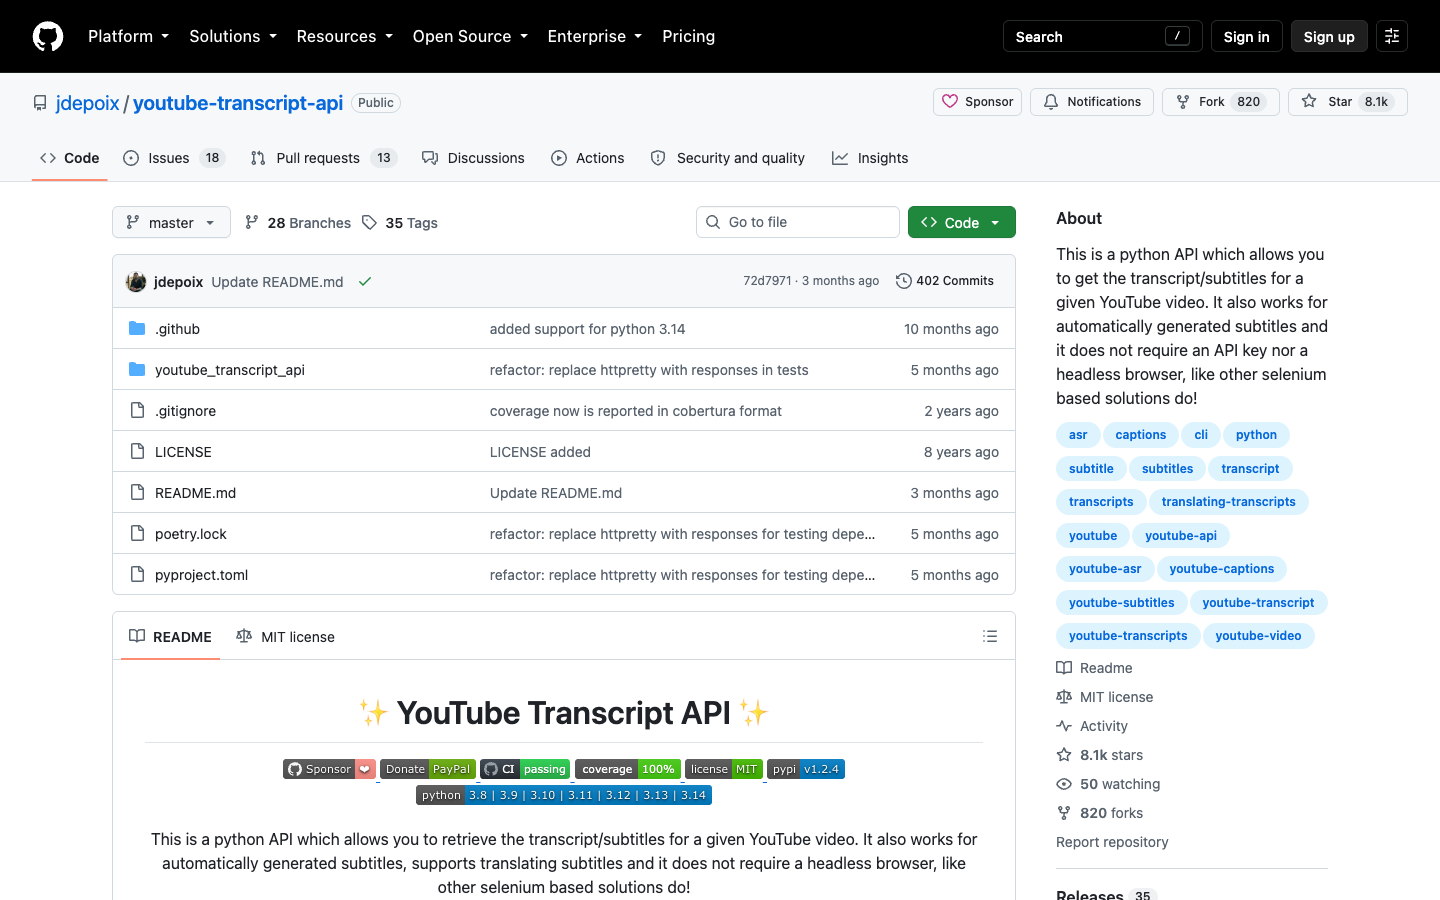The image size is (1440, 900).
Task: Focus the header Search field
Action: coord(1102,36)
